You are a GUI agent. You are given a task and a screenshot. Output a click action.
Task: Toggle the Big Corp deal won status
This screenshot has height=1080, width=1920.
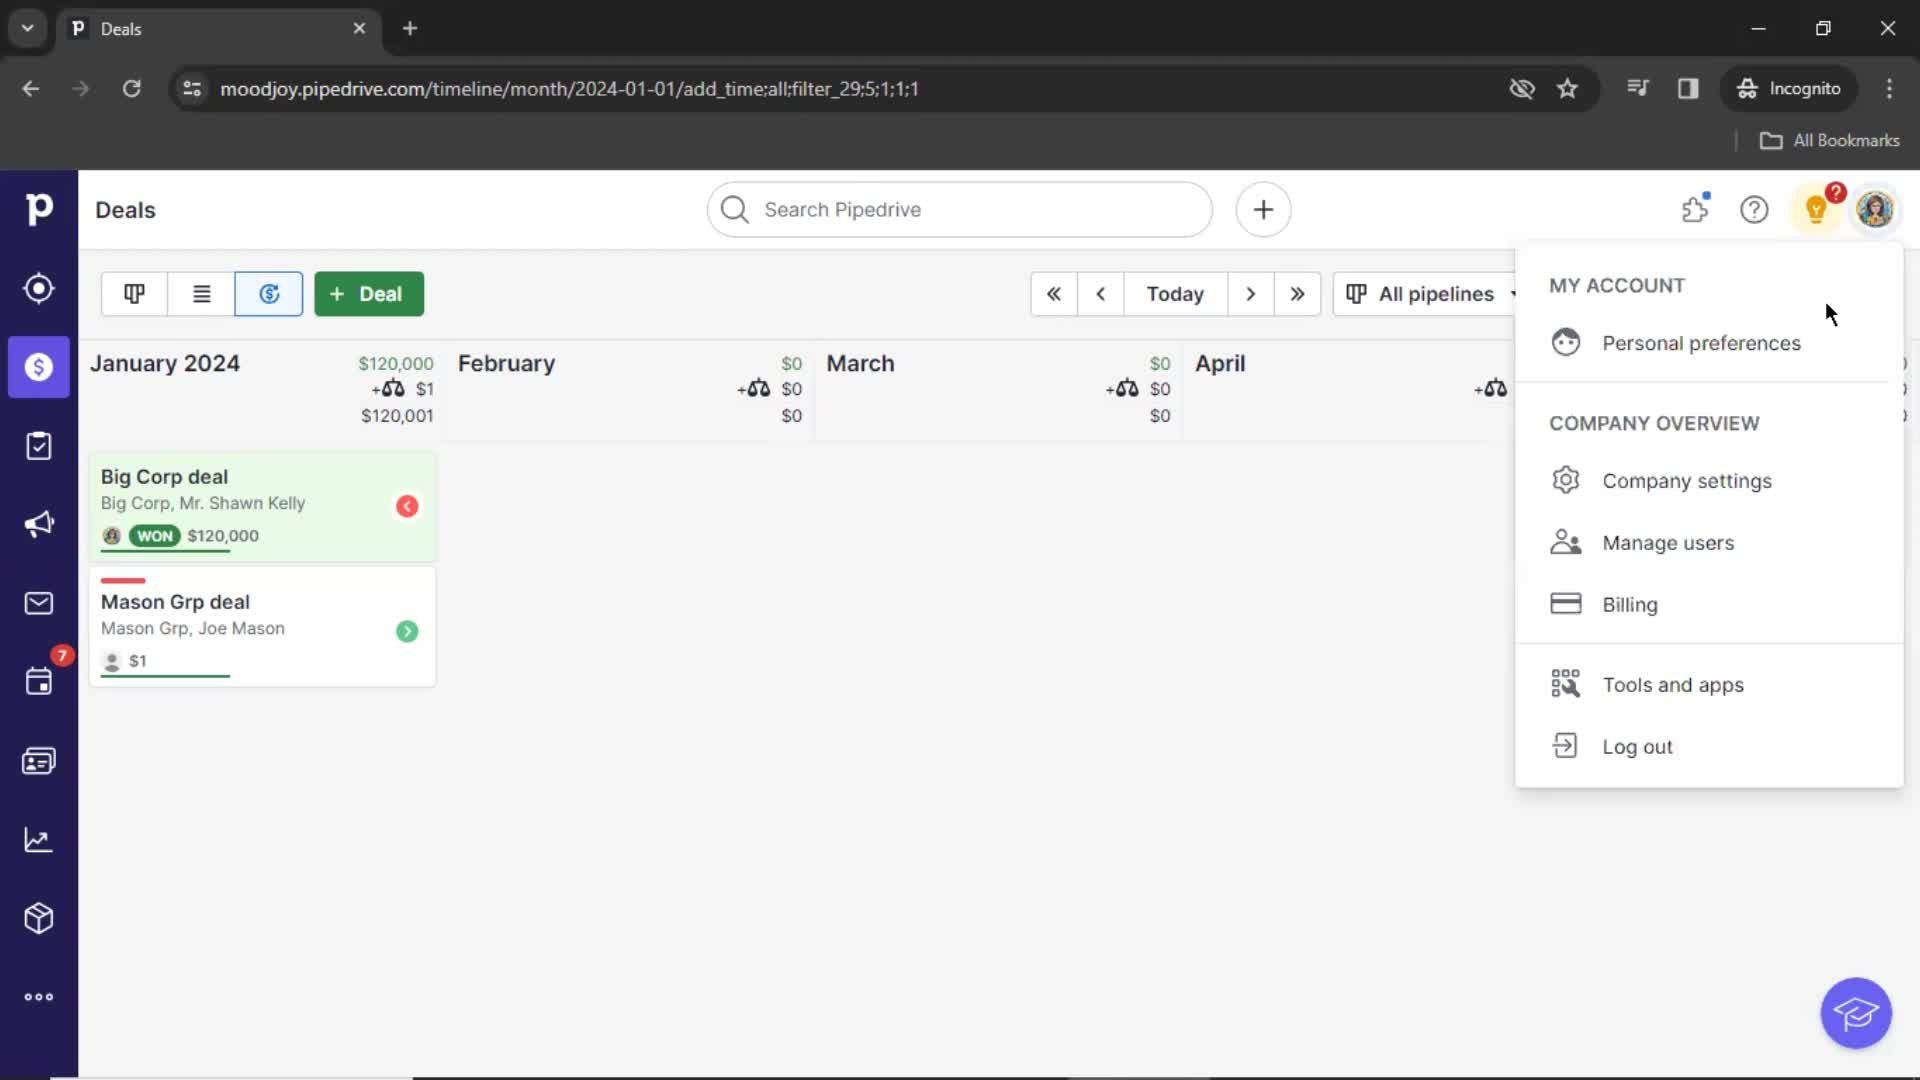pyautogui.click(x=154, y=535)
